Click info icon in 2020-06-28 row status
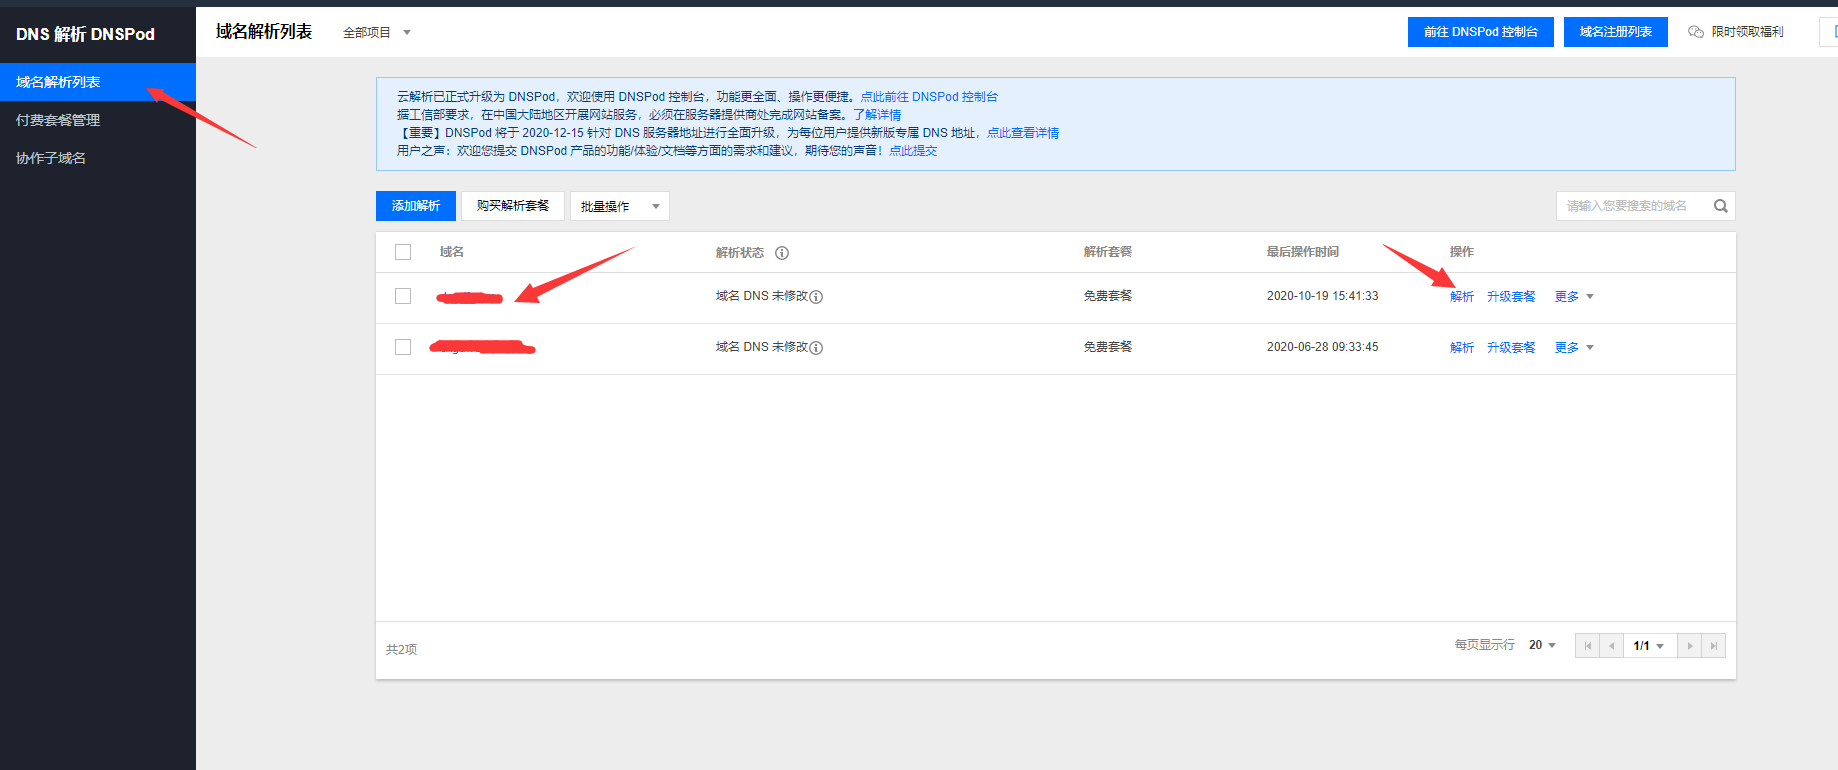The image size is (1838, 770). point(816,348)
